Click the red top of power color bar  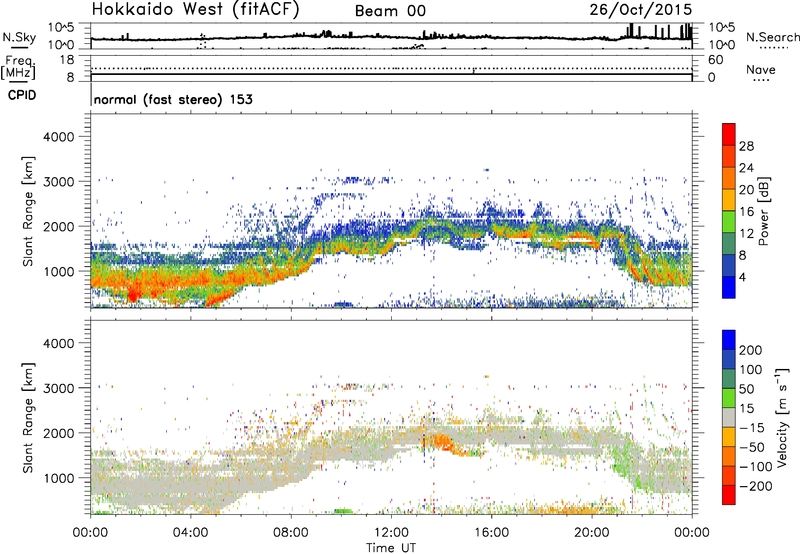729,134
